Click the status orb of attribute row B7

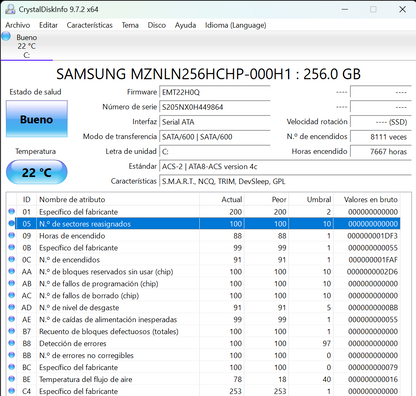12,331
